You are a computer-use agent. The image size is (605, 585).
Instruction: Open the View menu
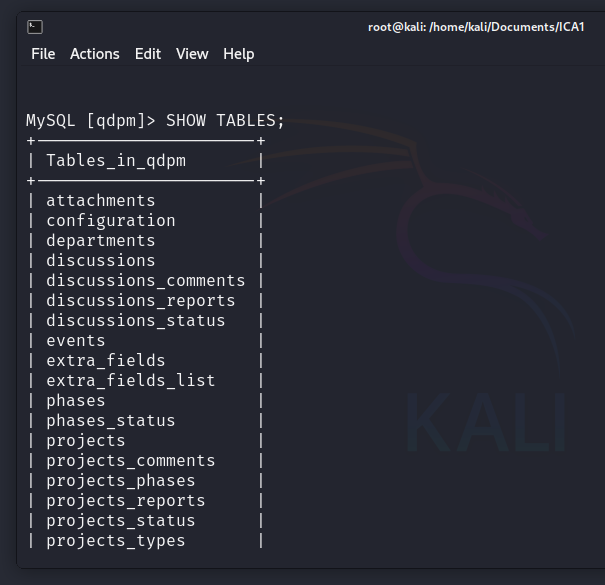click(192, 54)
